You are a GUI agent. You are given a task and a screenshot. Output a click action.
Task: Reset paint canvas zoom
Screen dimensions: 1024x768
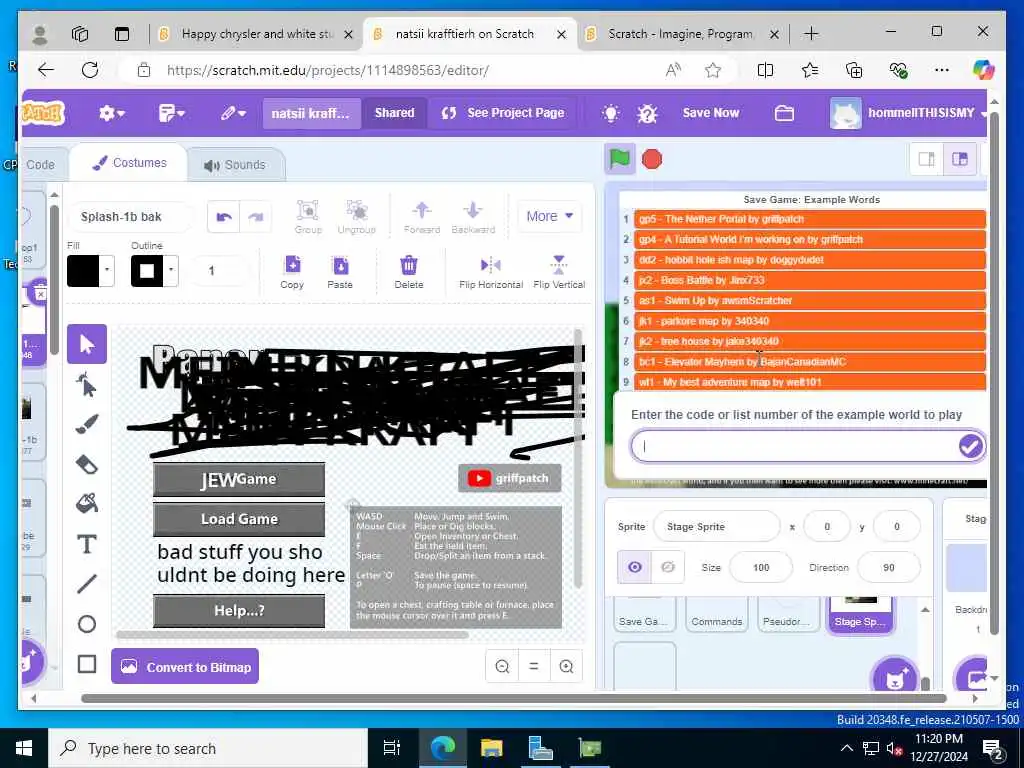click(x=534, y=666)
